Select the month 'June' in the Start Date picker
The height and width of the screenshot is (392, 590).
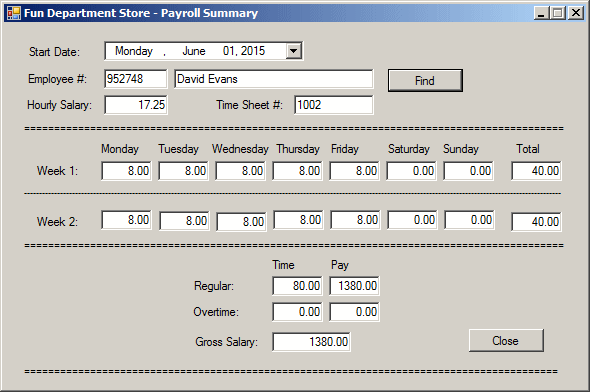tap(194, 51)
